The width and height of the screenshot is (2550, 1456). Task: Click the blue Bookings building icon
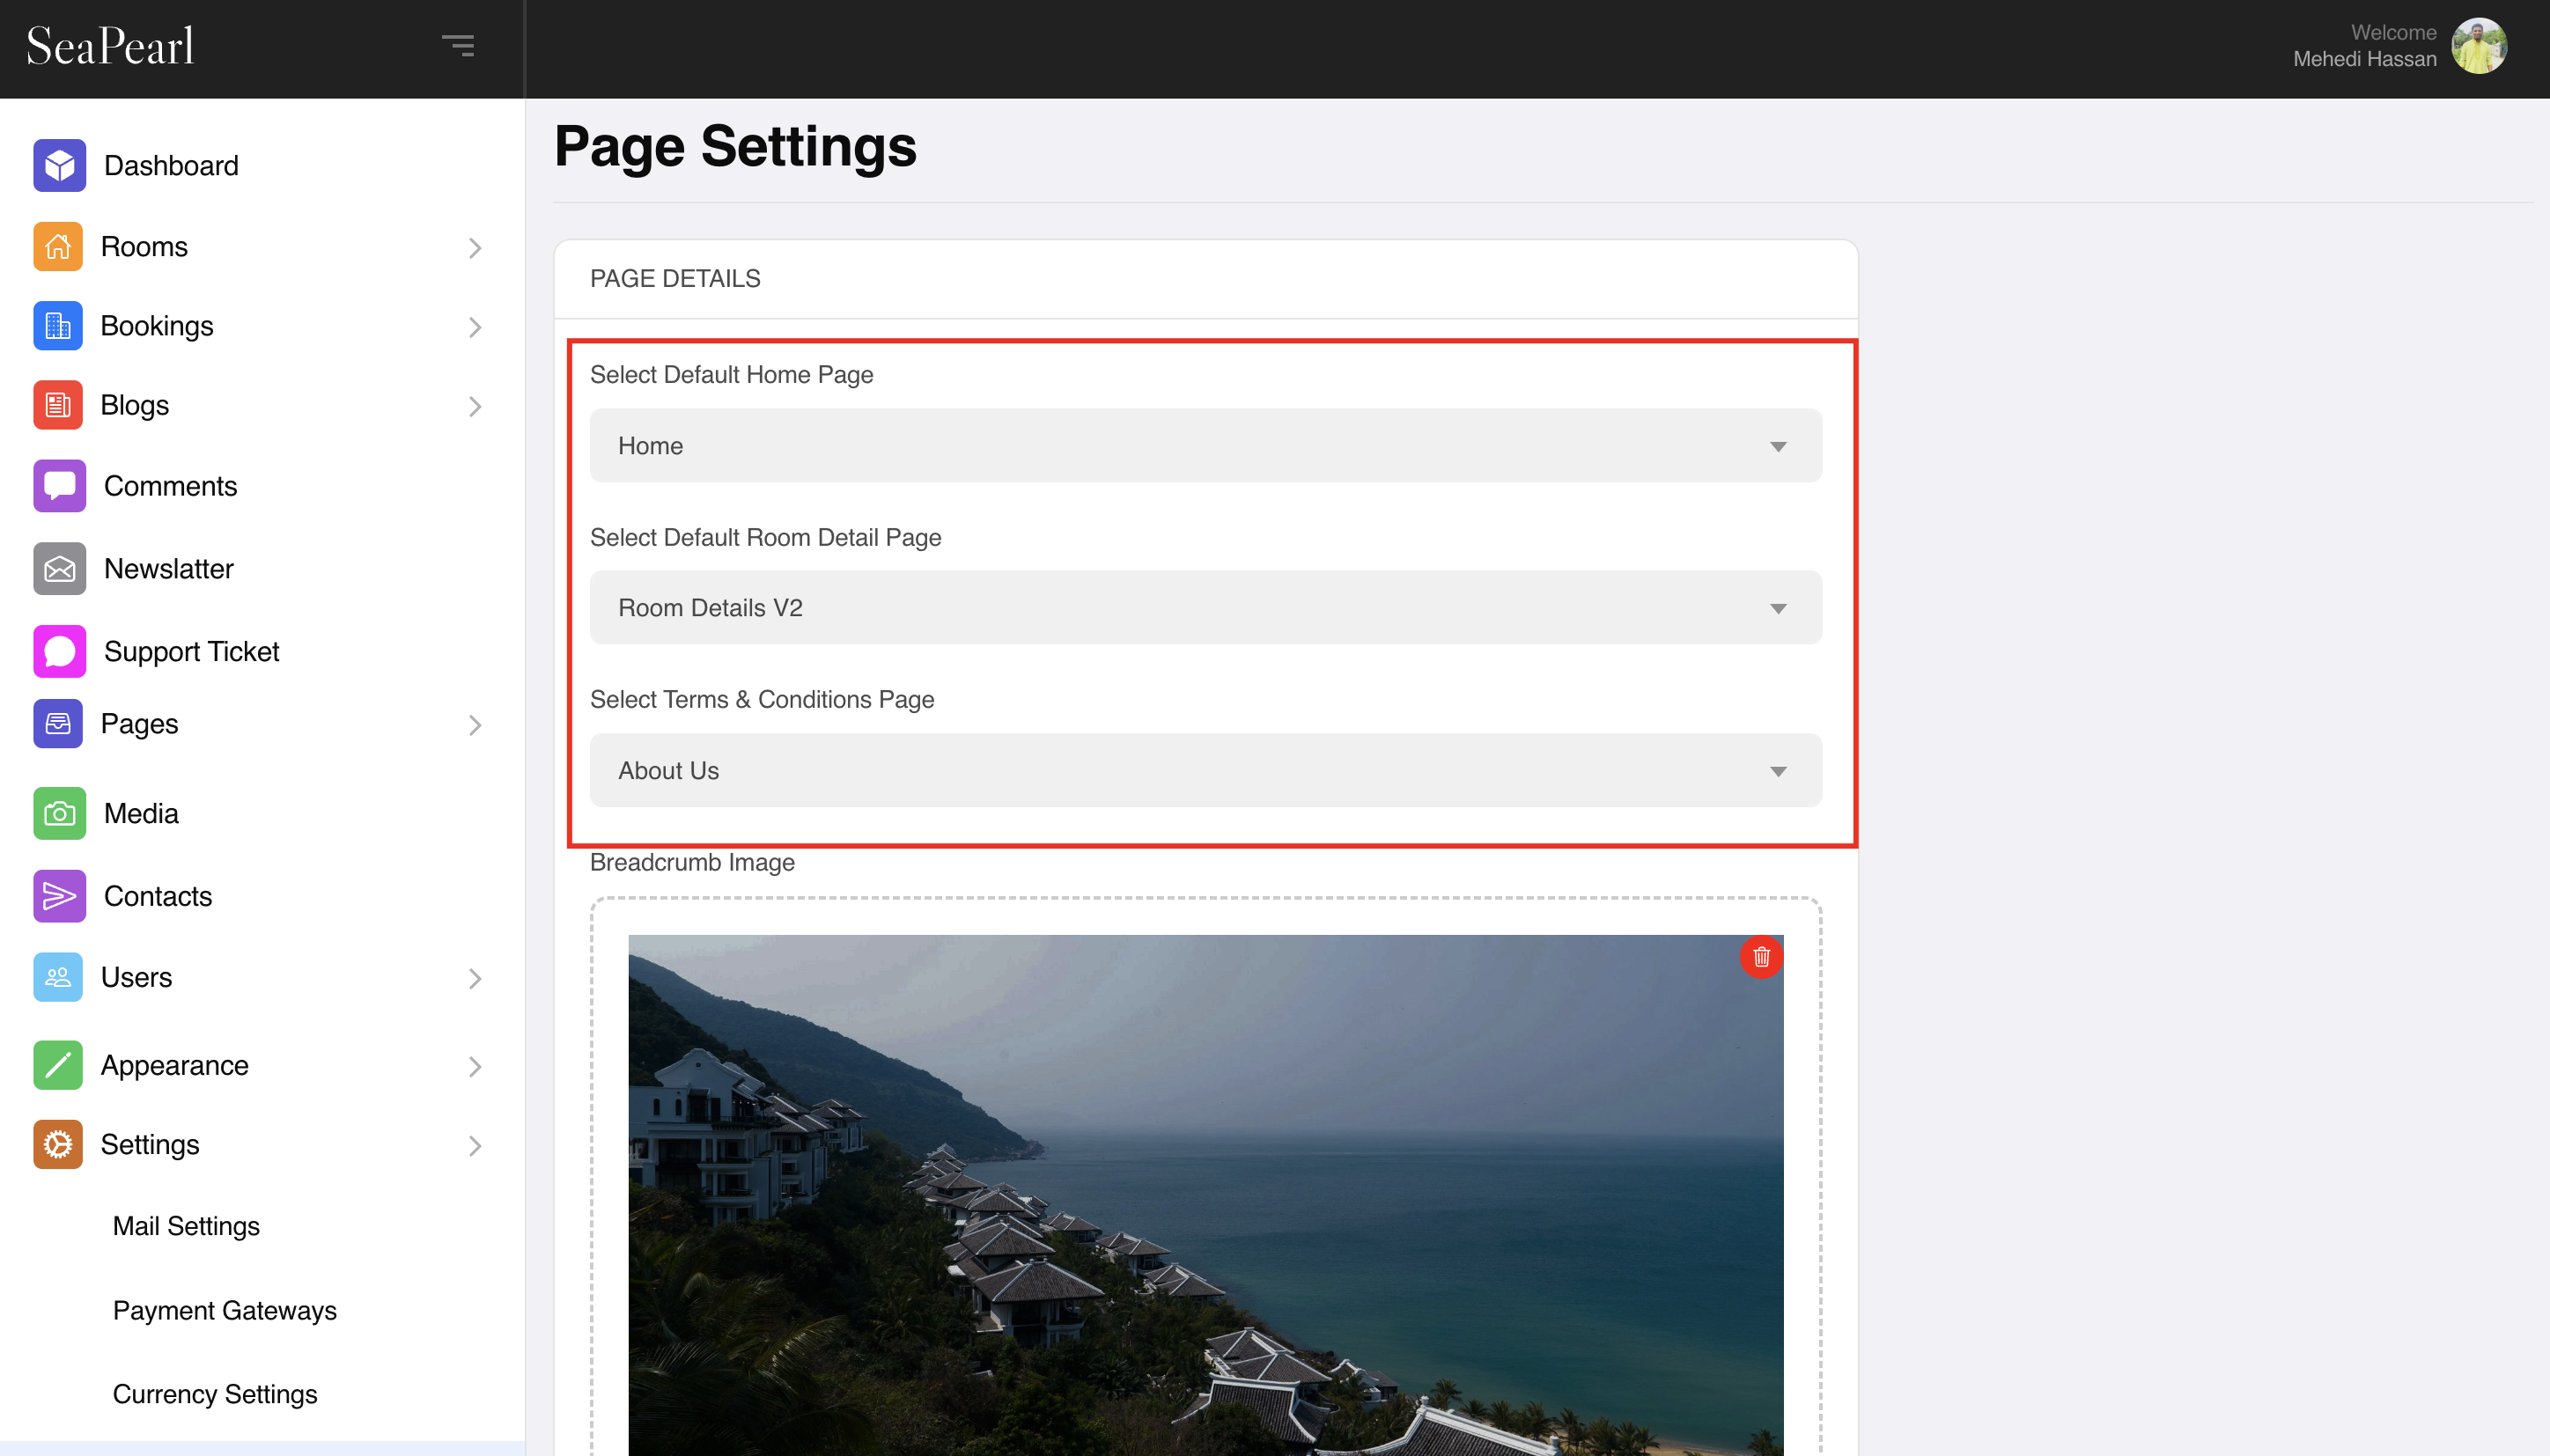tap(58, 326)
